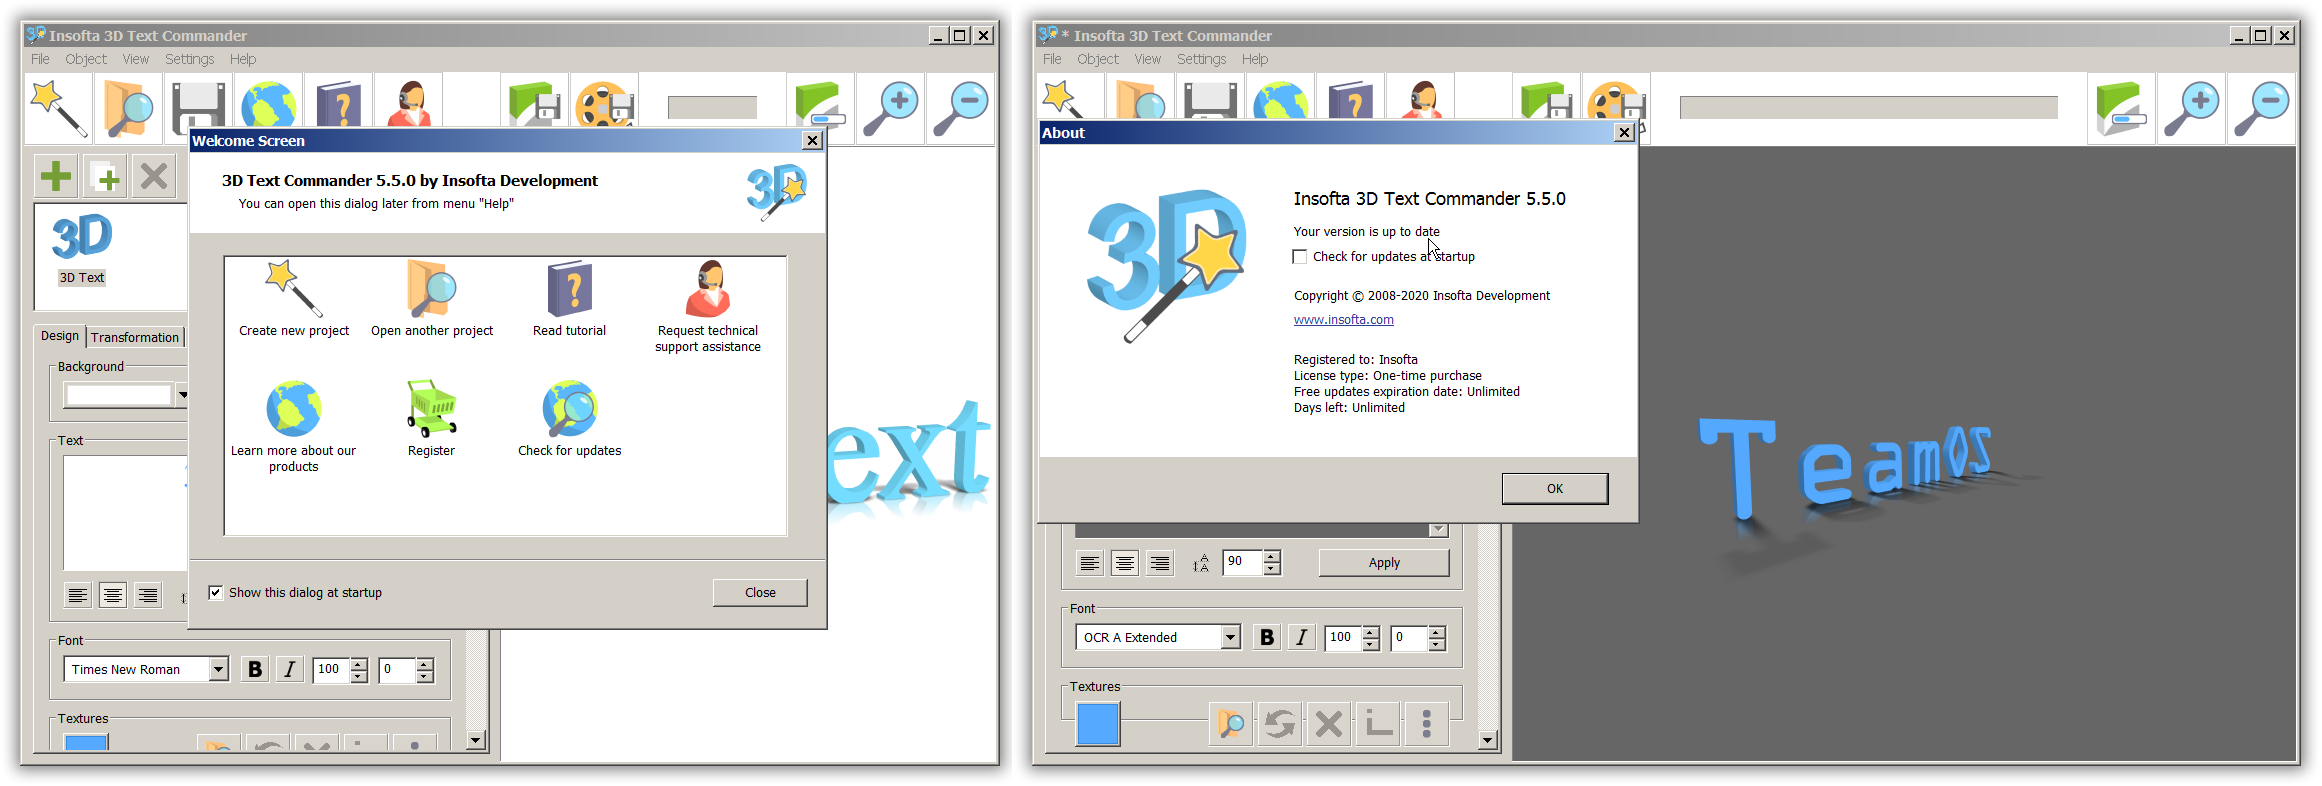Open Help menu in left window
Image resolution: width=2322 pixels, height=786 pixels.
pos(243,59)
